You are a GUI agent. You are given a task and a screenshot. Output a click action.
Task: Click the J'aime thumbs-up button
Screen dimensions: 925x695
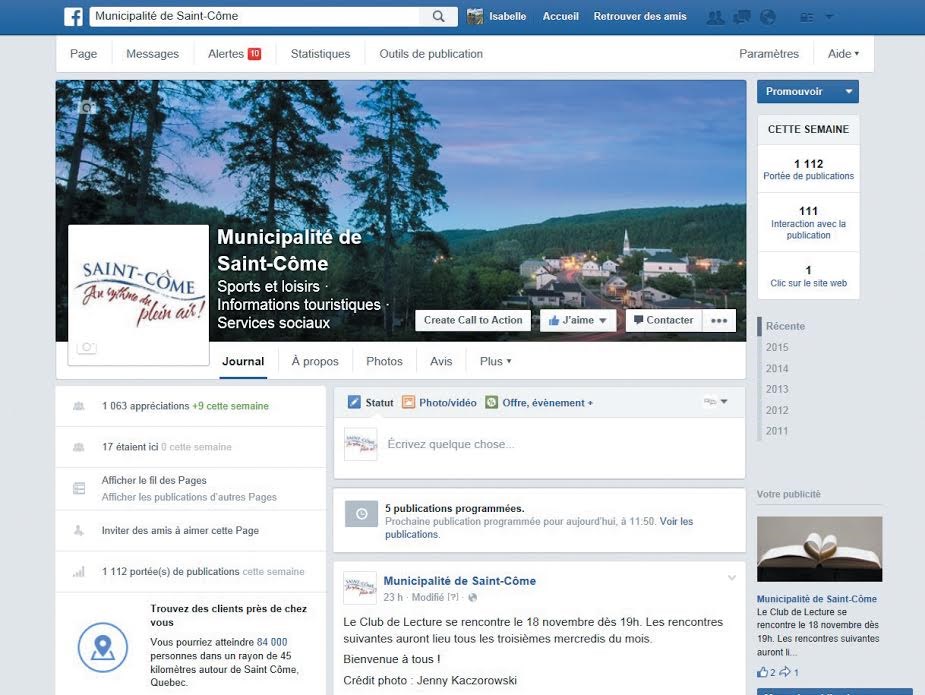click(578, 320)
